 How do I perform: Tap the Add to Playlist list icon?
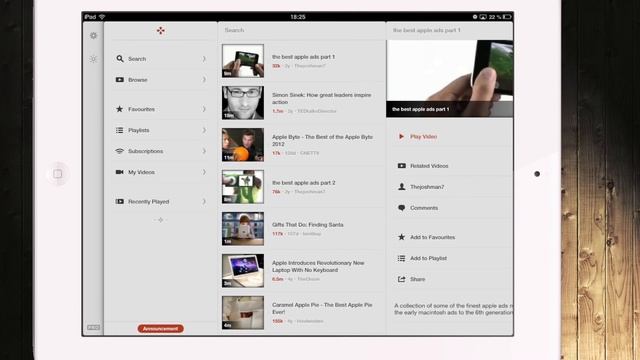pos(402,258)
